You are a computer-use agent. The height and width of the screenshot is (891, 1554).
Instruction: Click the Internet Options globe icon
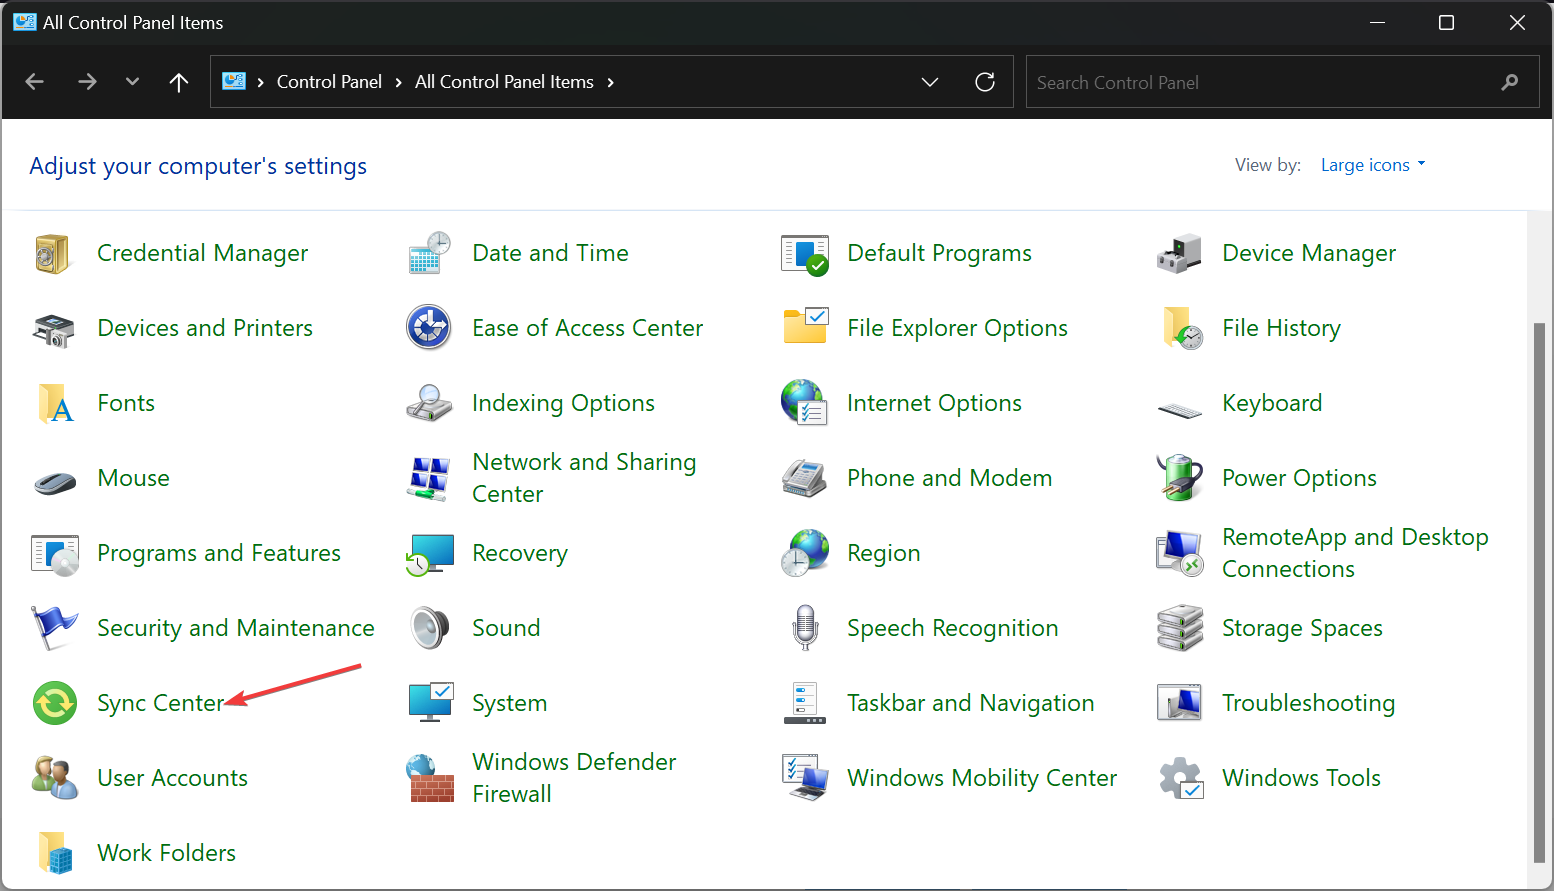point(805,403)
